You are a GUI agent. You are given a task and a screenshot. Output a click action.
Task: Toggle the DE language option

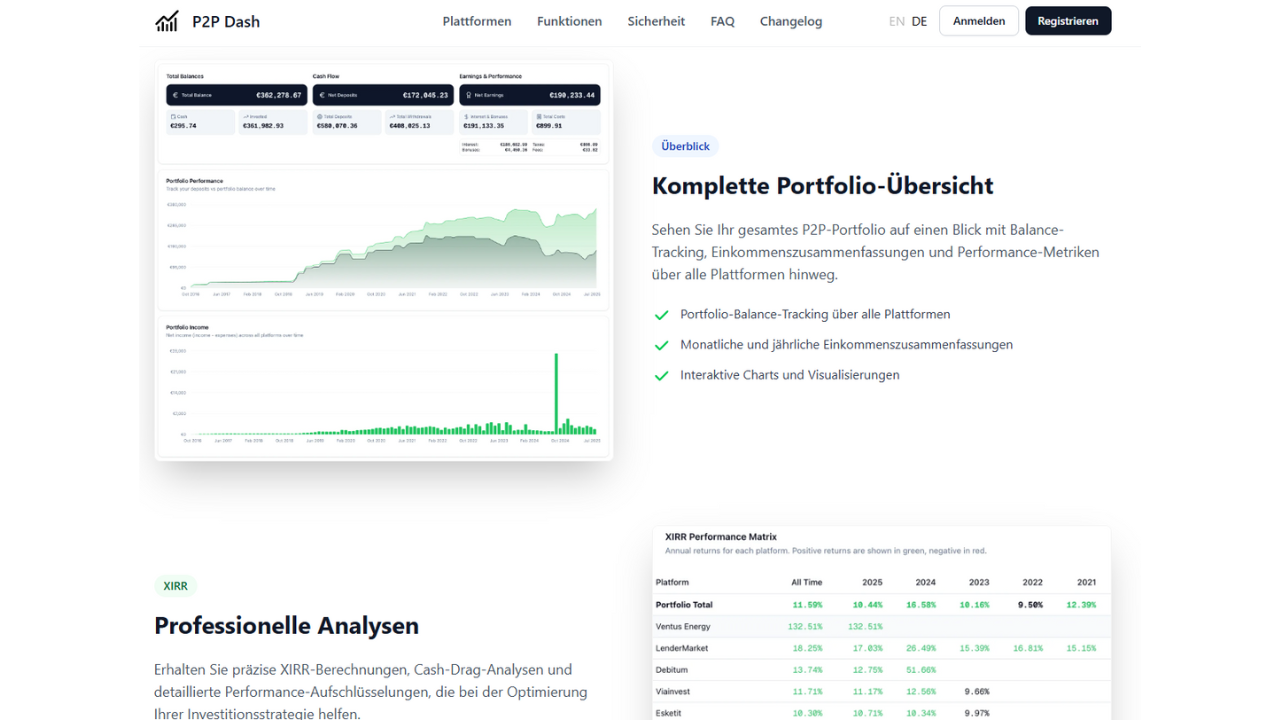(919, 20)
